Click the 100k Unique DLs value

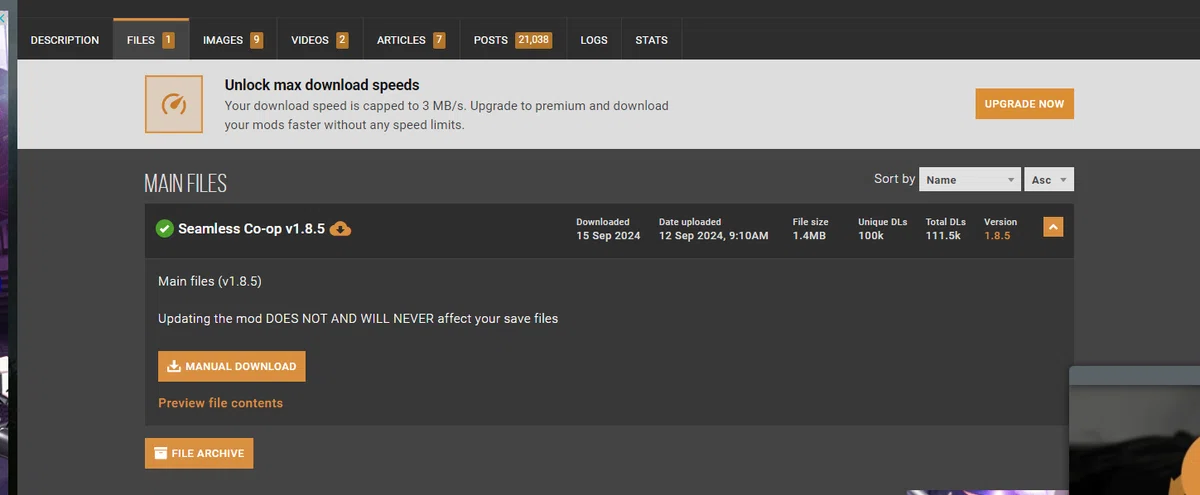(871, 236)
